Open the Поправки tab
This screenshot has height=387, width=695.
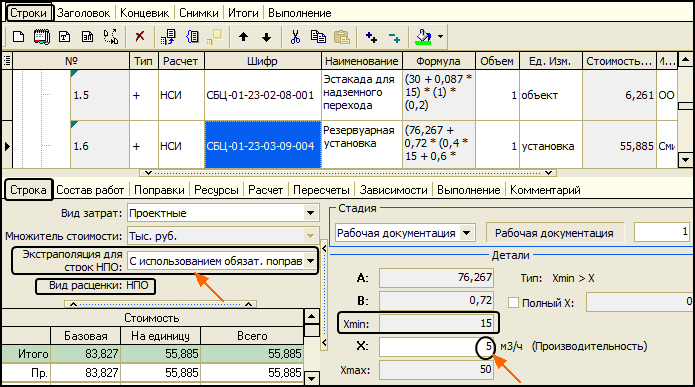tap(159, 190)
